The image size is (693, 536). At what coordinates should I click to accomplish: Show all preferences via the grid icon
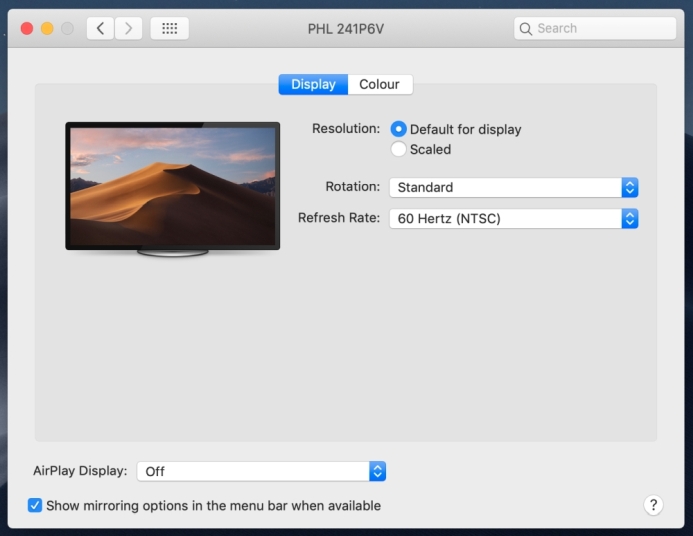tap(170, 29)
